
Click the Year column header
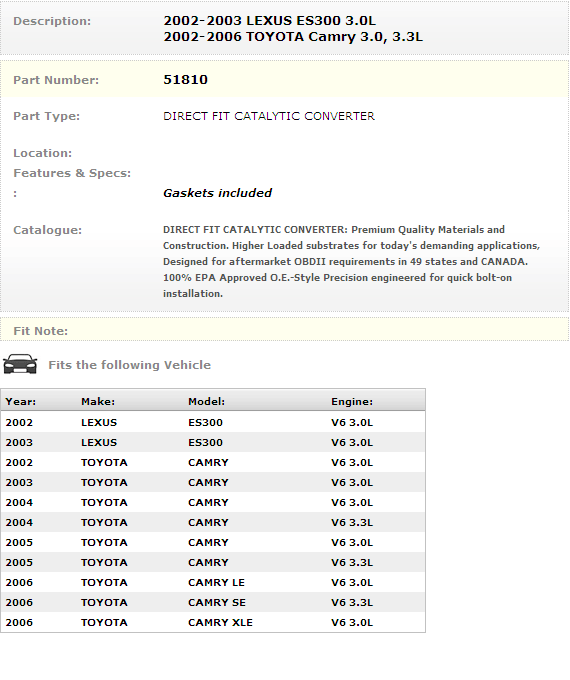(20, 402)
